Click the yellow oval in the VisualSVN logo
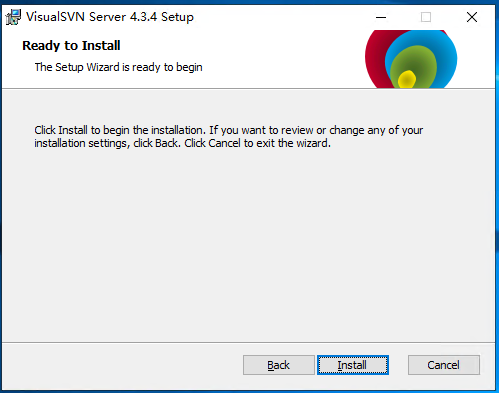 tap(407, 79)
